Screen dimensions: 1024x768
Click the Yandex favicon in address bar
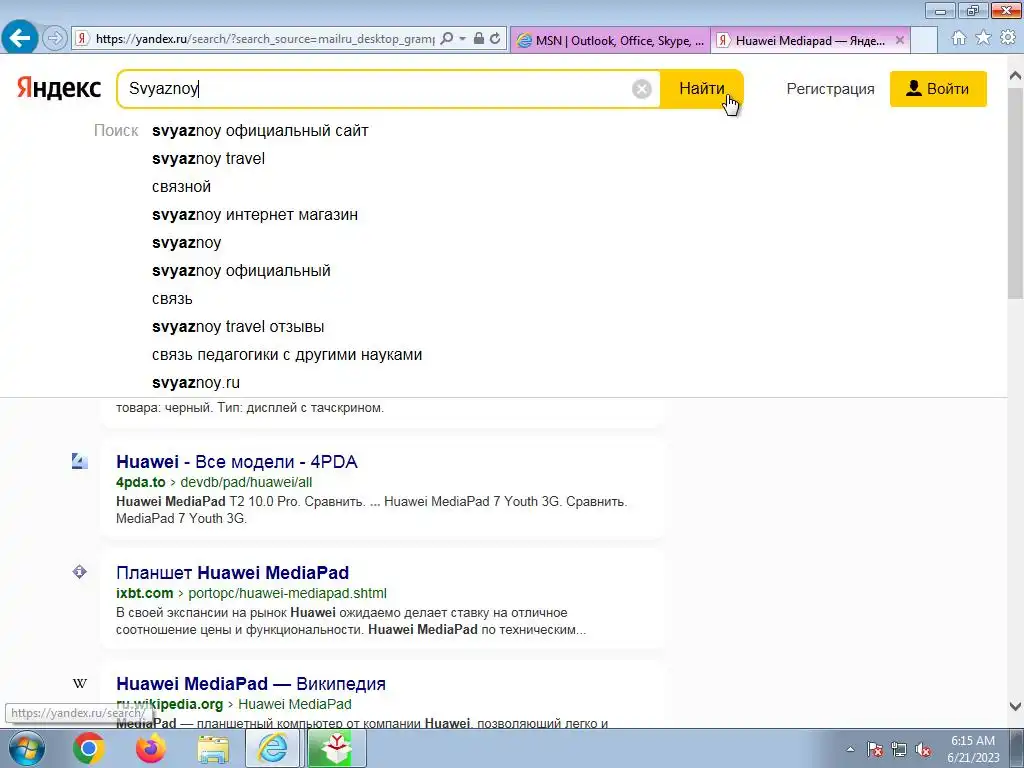pos(82,39)
